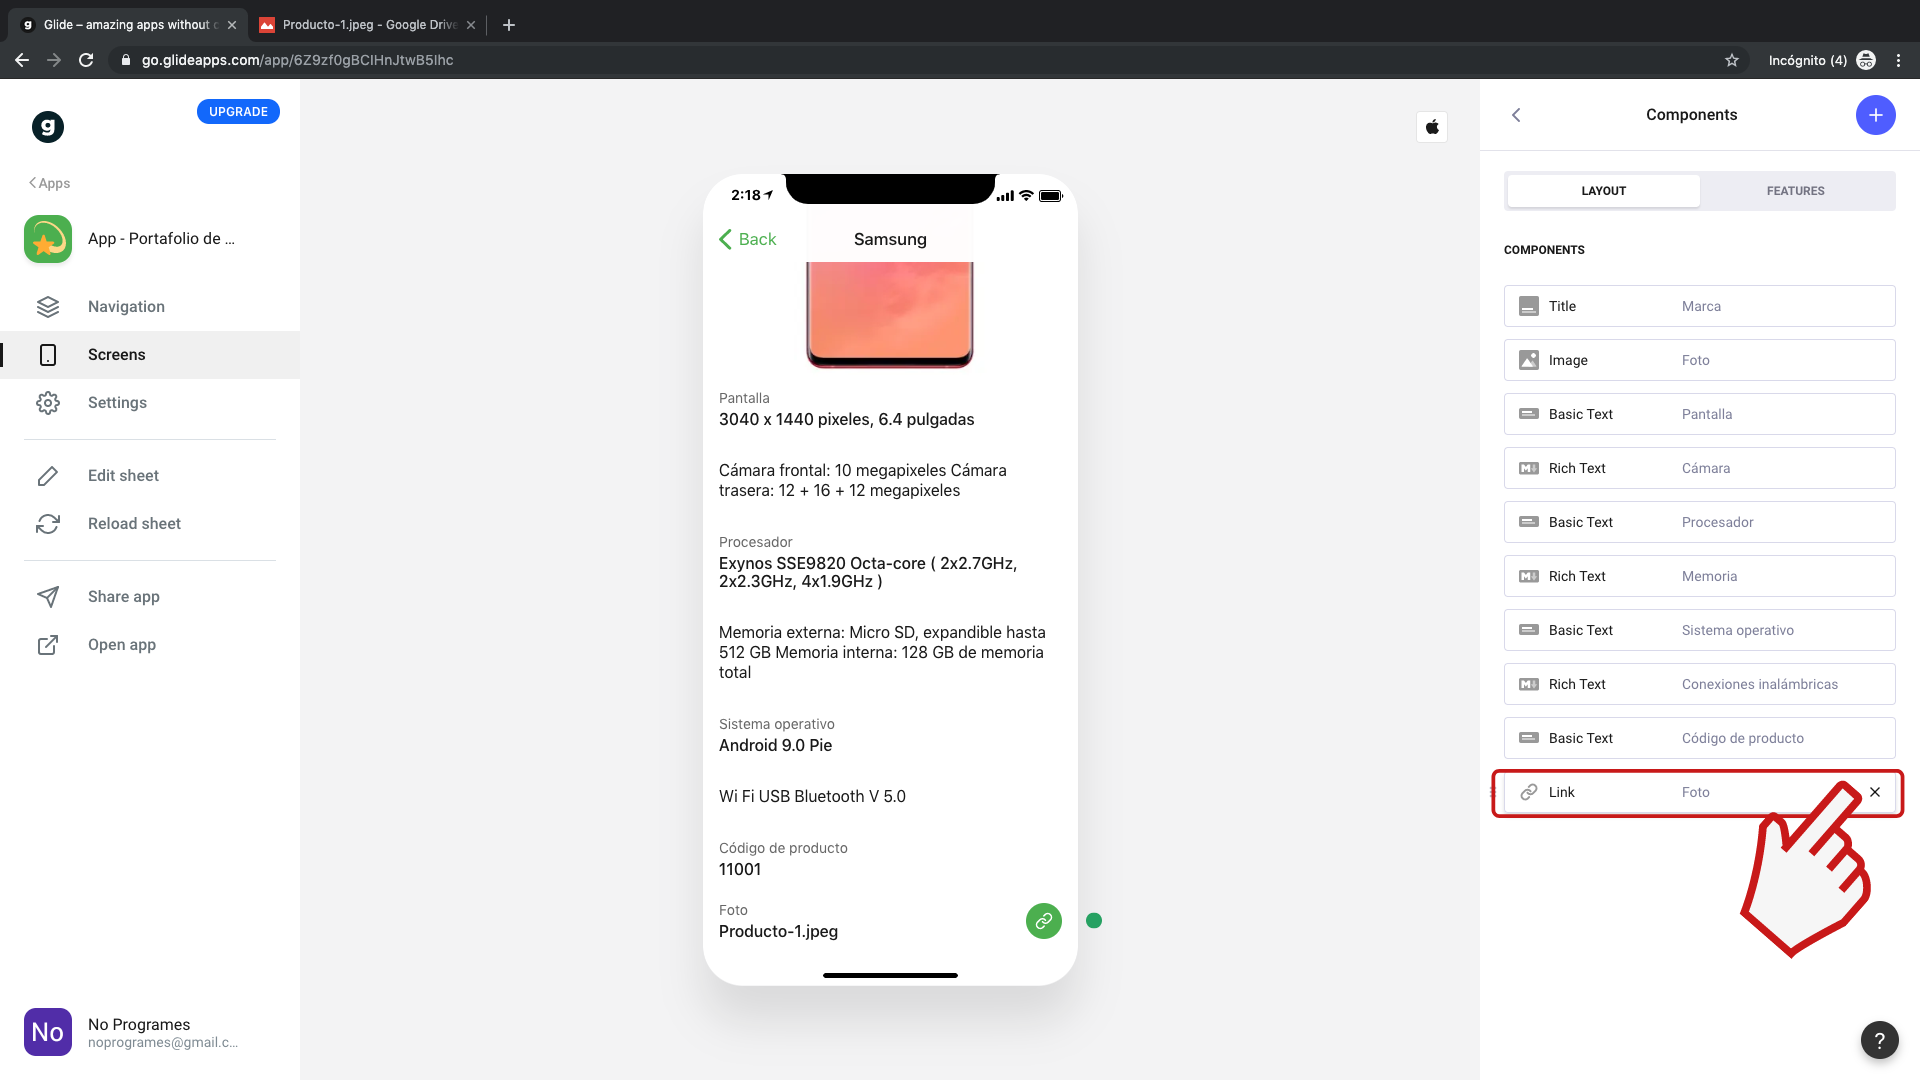Select the Basic Text Procesador component
1920x1080 pixels.
click(1699, 522)
